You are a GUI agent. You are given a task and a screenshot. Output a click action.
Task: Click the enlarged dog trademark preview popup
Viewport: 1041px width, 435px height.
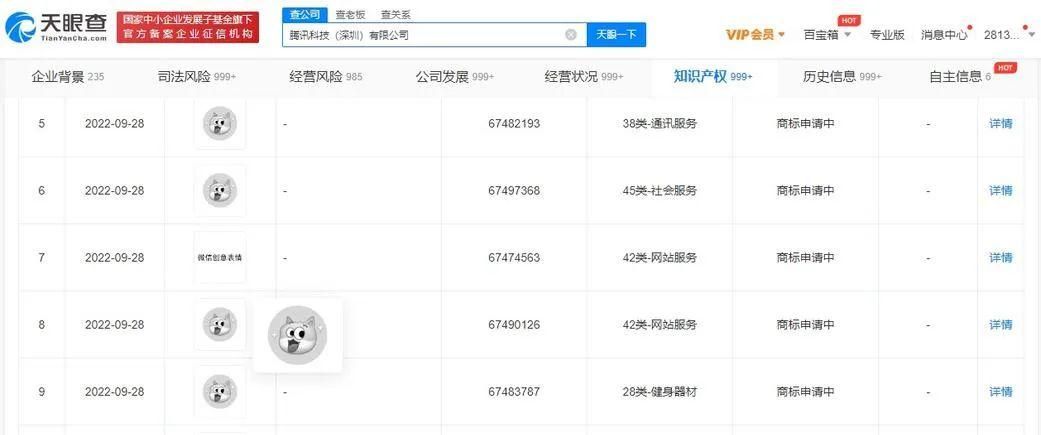click(297, 335)
